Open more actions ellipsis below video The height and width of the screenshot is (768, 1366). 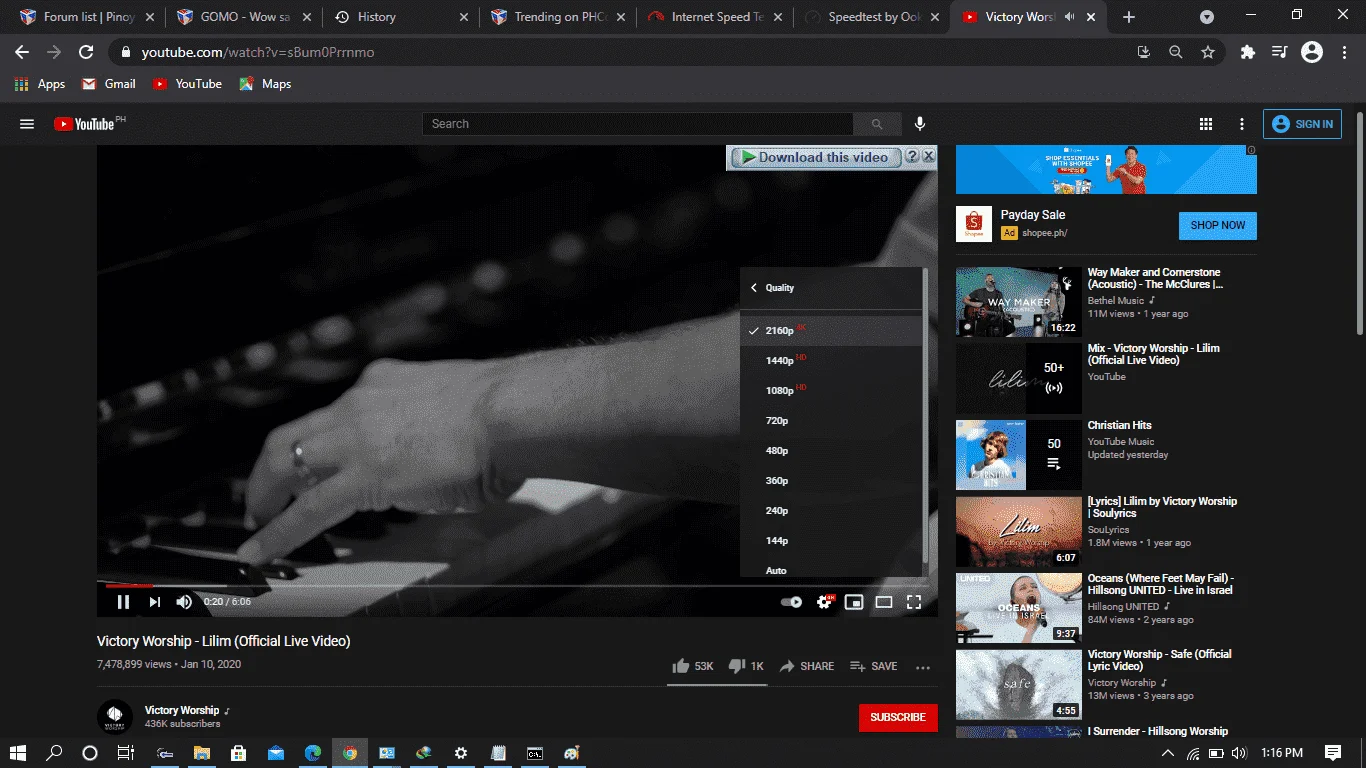(x=923, y=667)
